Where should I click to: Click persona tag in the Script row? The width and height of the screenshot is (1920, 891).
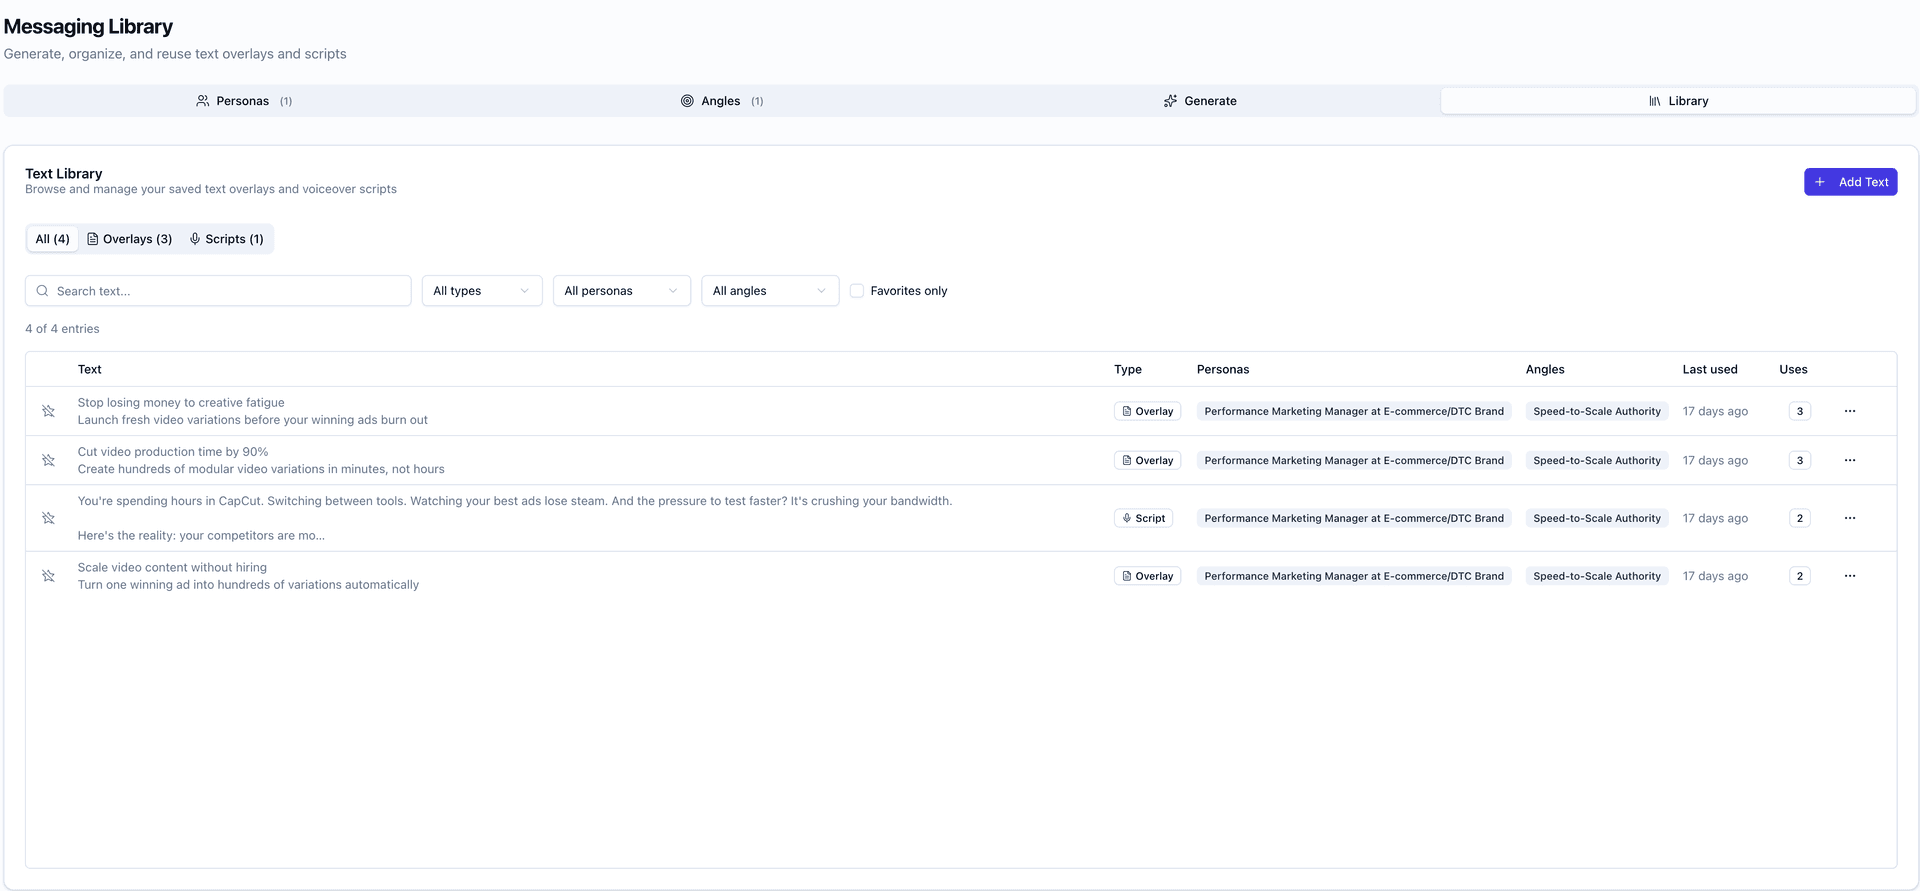pyautogui.click(x=1354, y=518)
